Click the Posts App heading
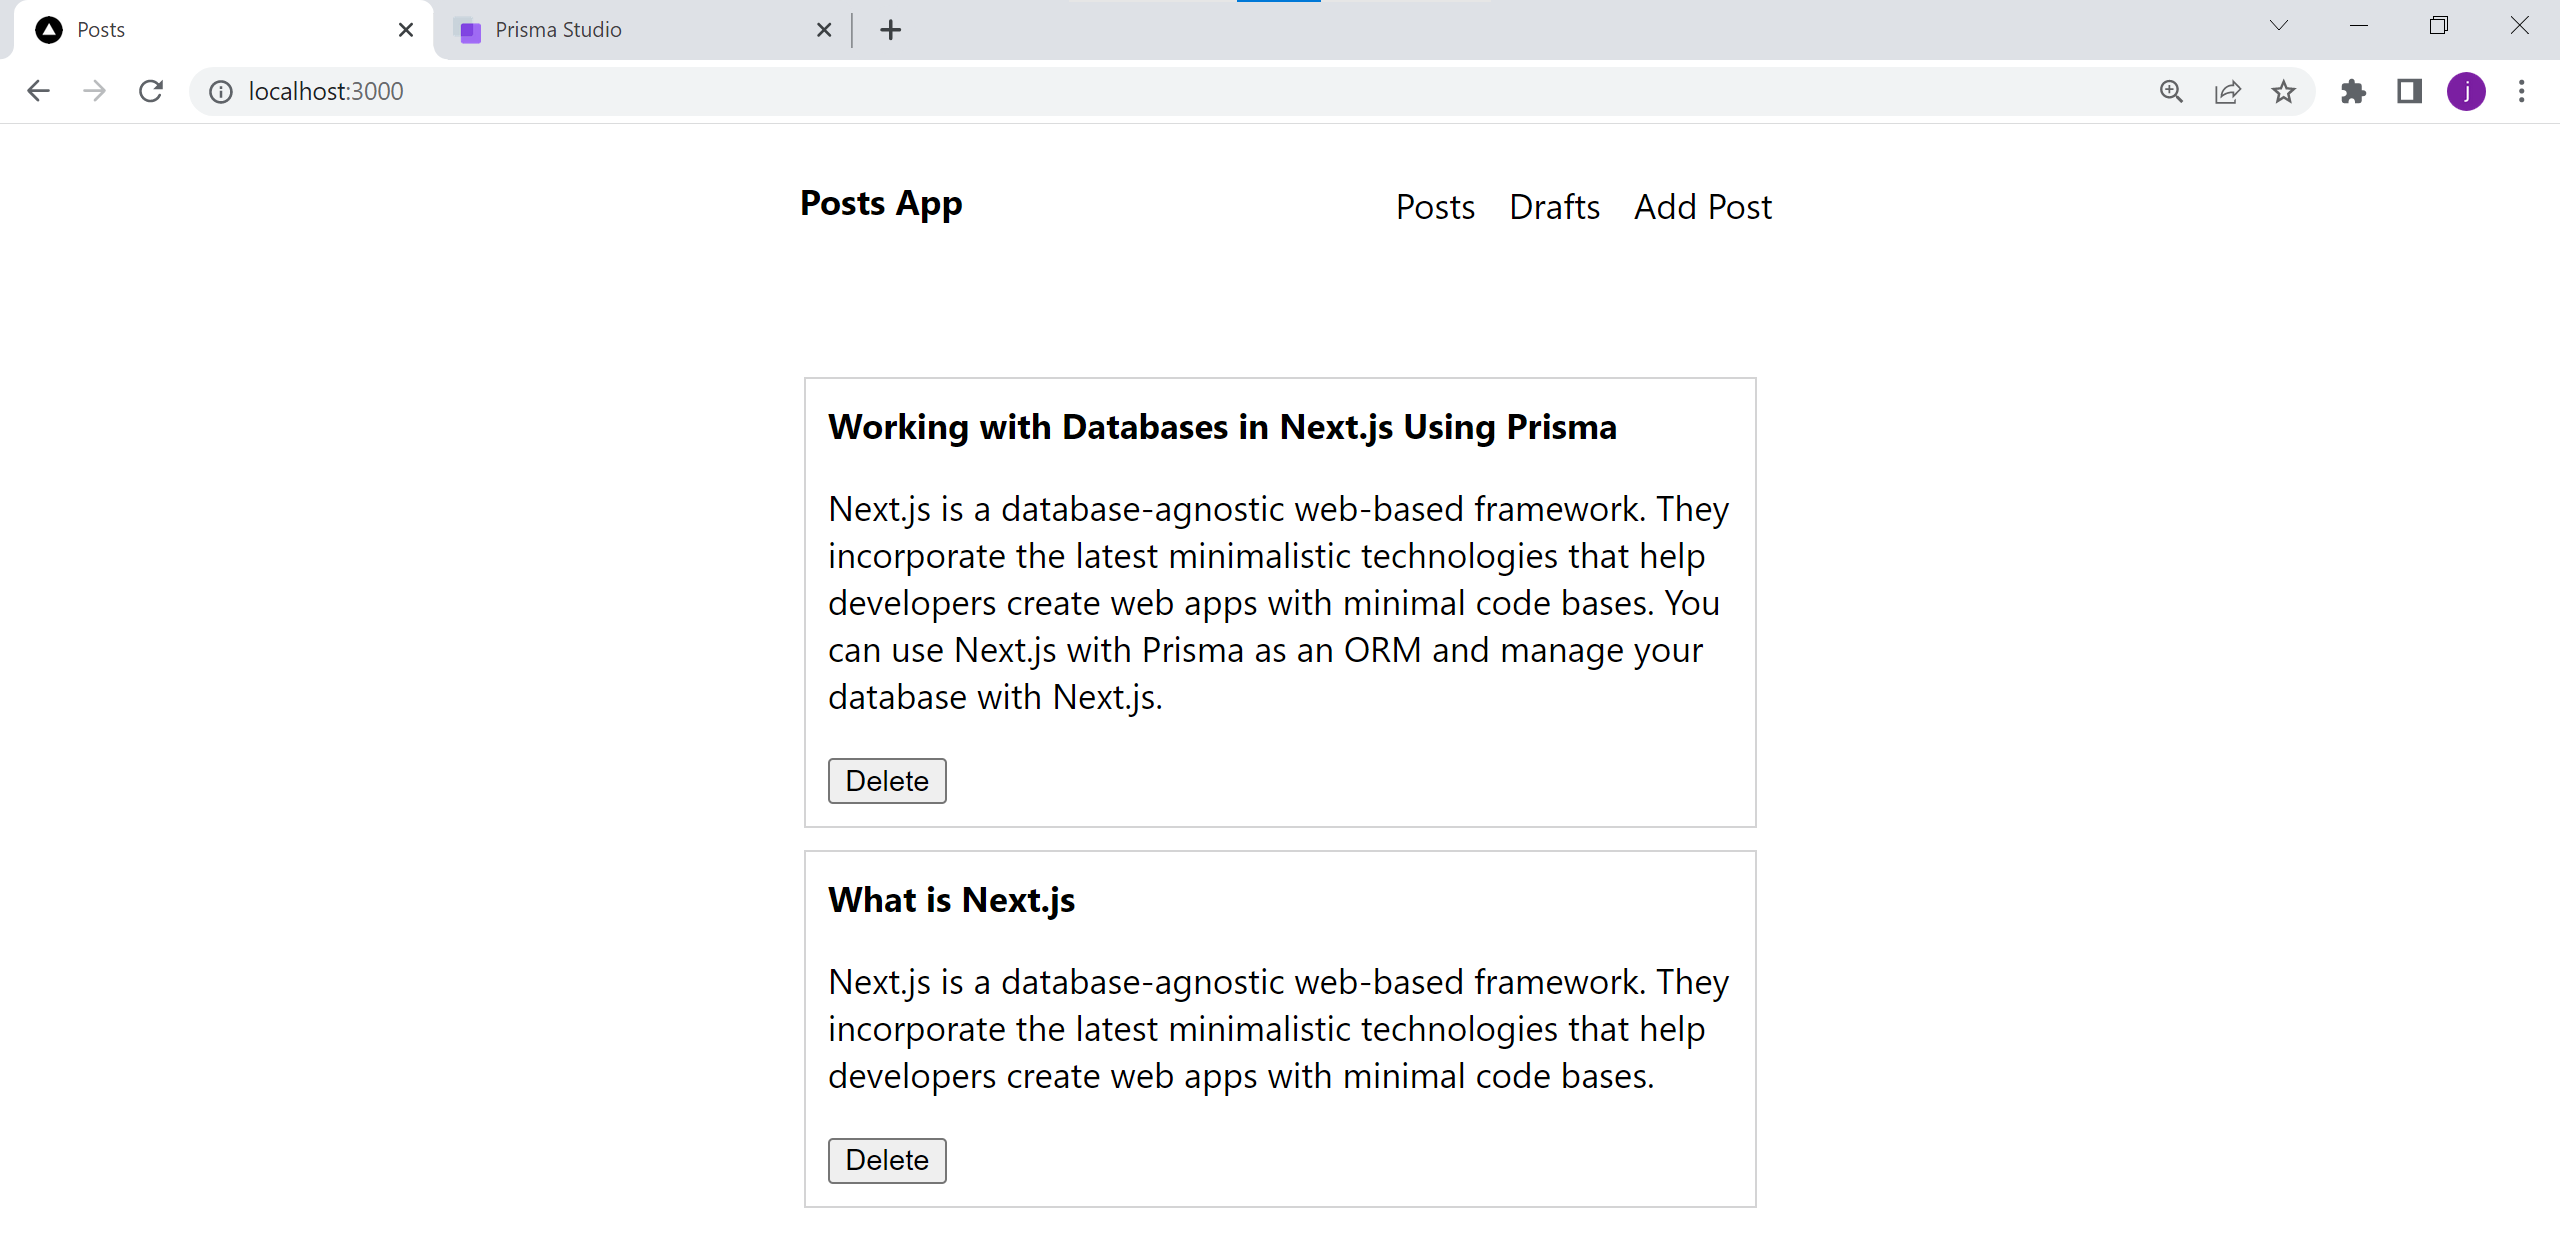Viewport: 2560px width, 1238px height. (881, 203)
